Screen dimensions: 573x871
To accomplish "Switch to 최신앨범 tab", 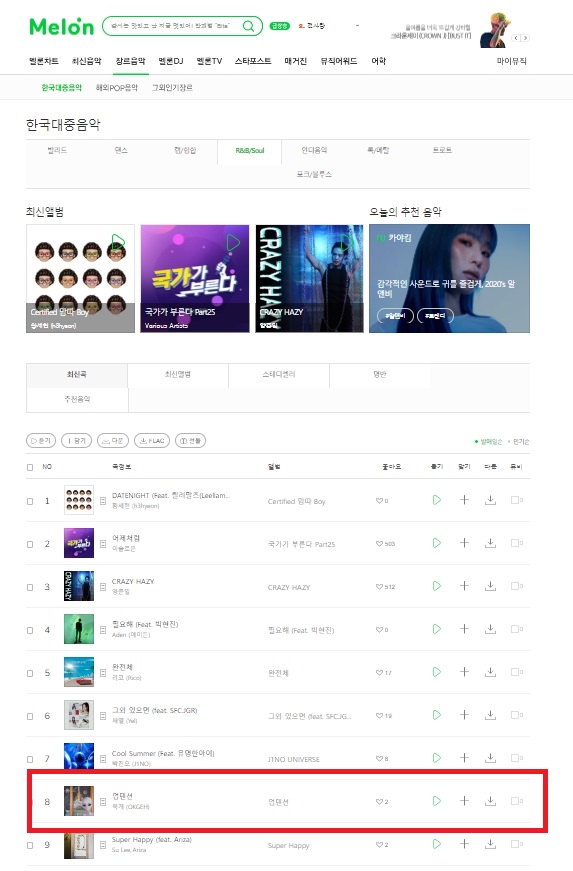I will 178,374.
